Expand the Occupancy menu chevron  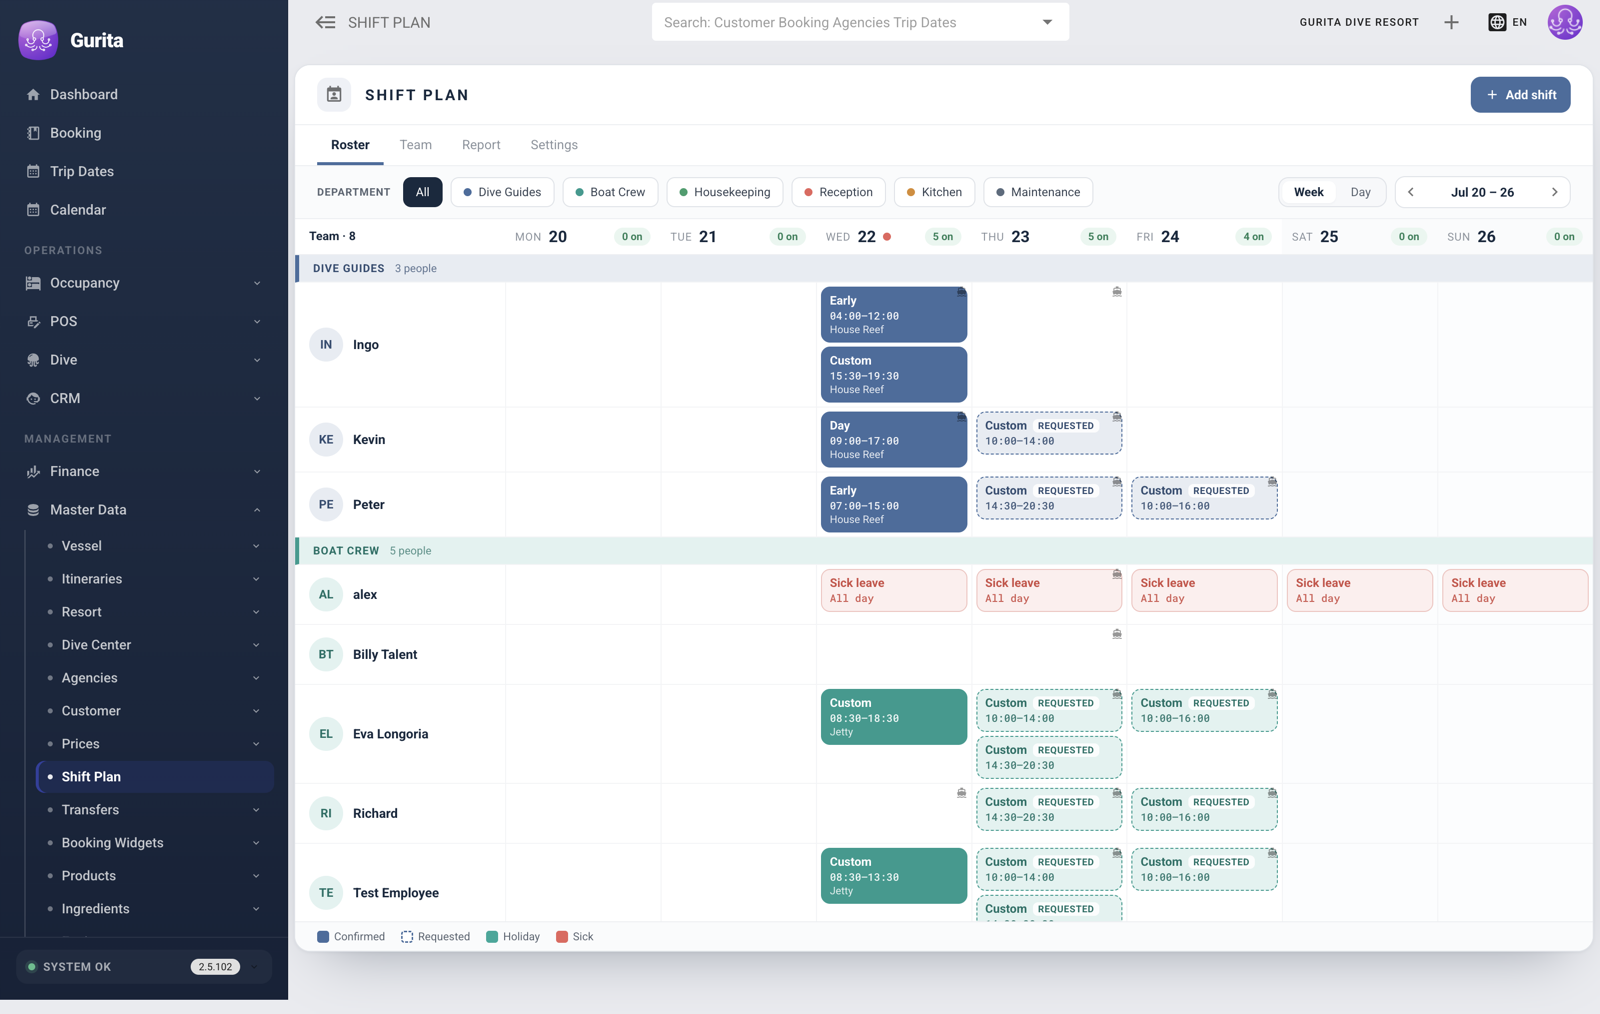pos(257,283)
